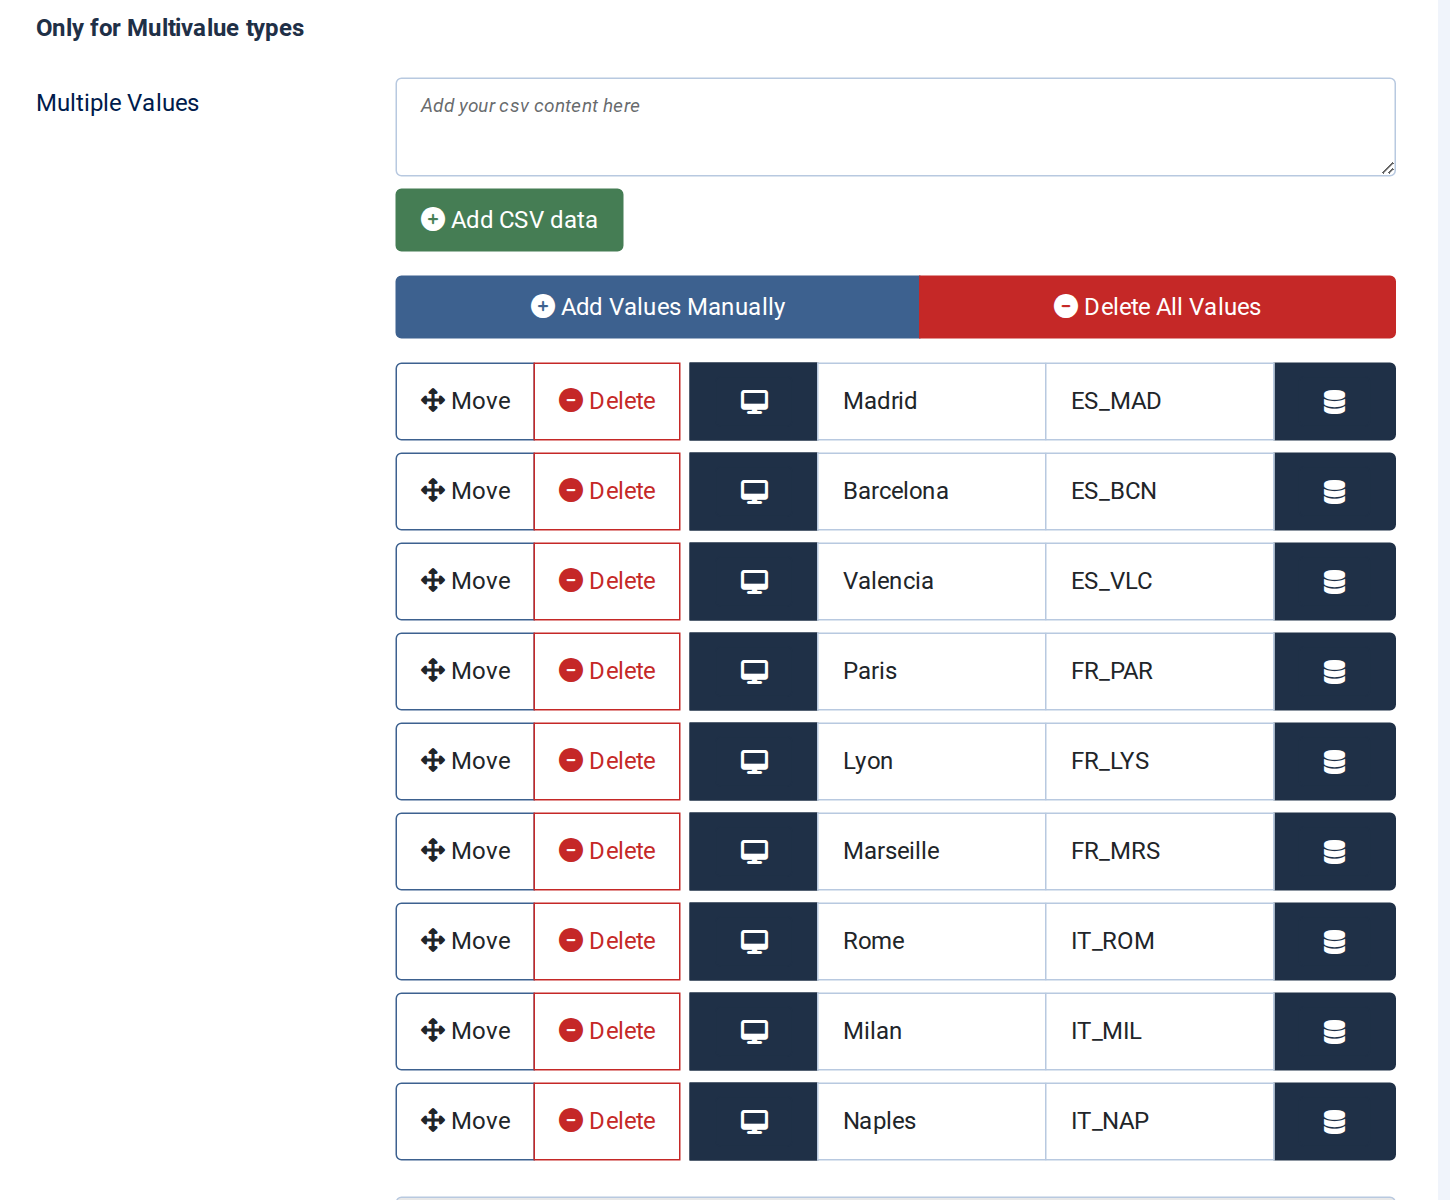Click the database icon beside ES_MAD

pyautogui.click(x=1334, y=401)
